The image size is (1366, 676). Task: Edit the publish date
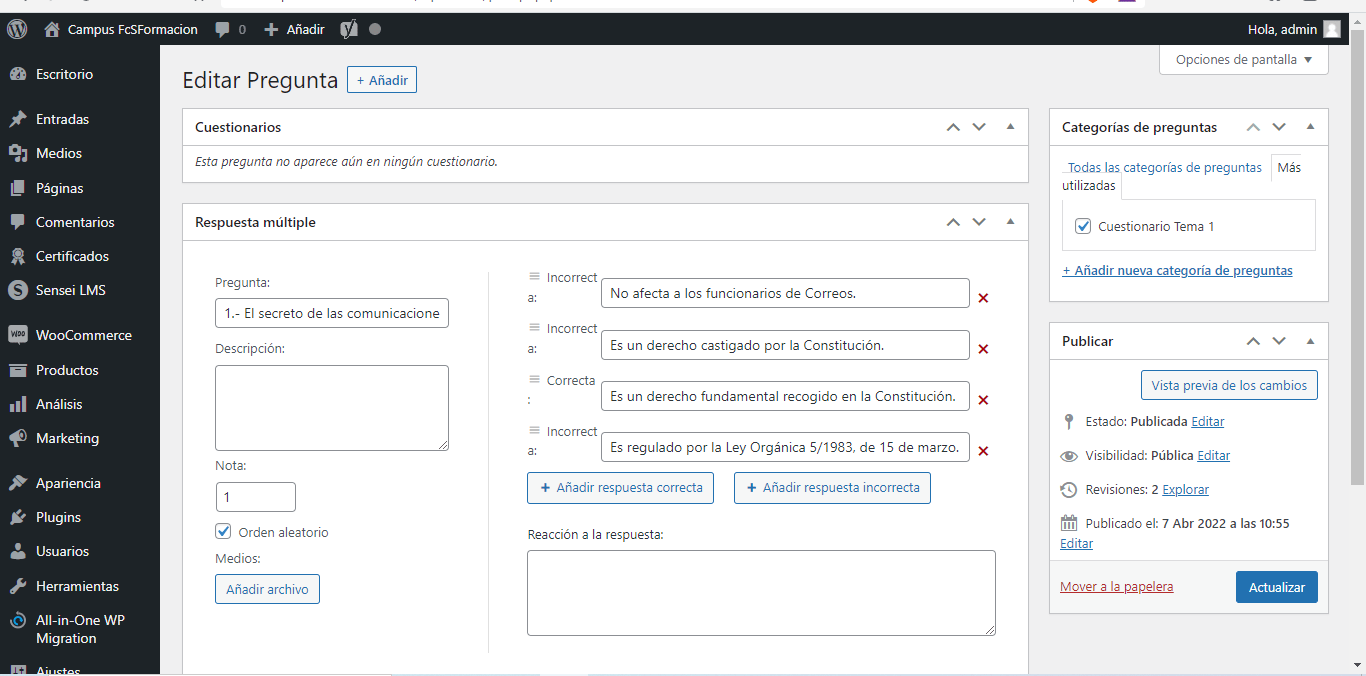[1076, 544]
